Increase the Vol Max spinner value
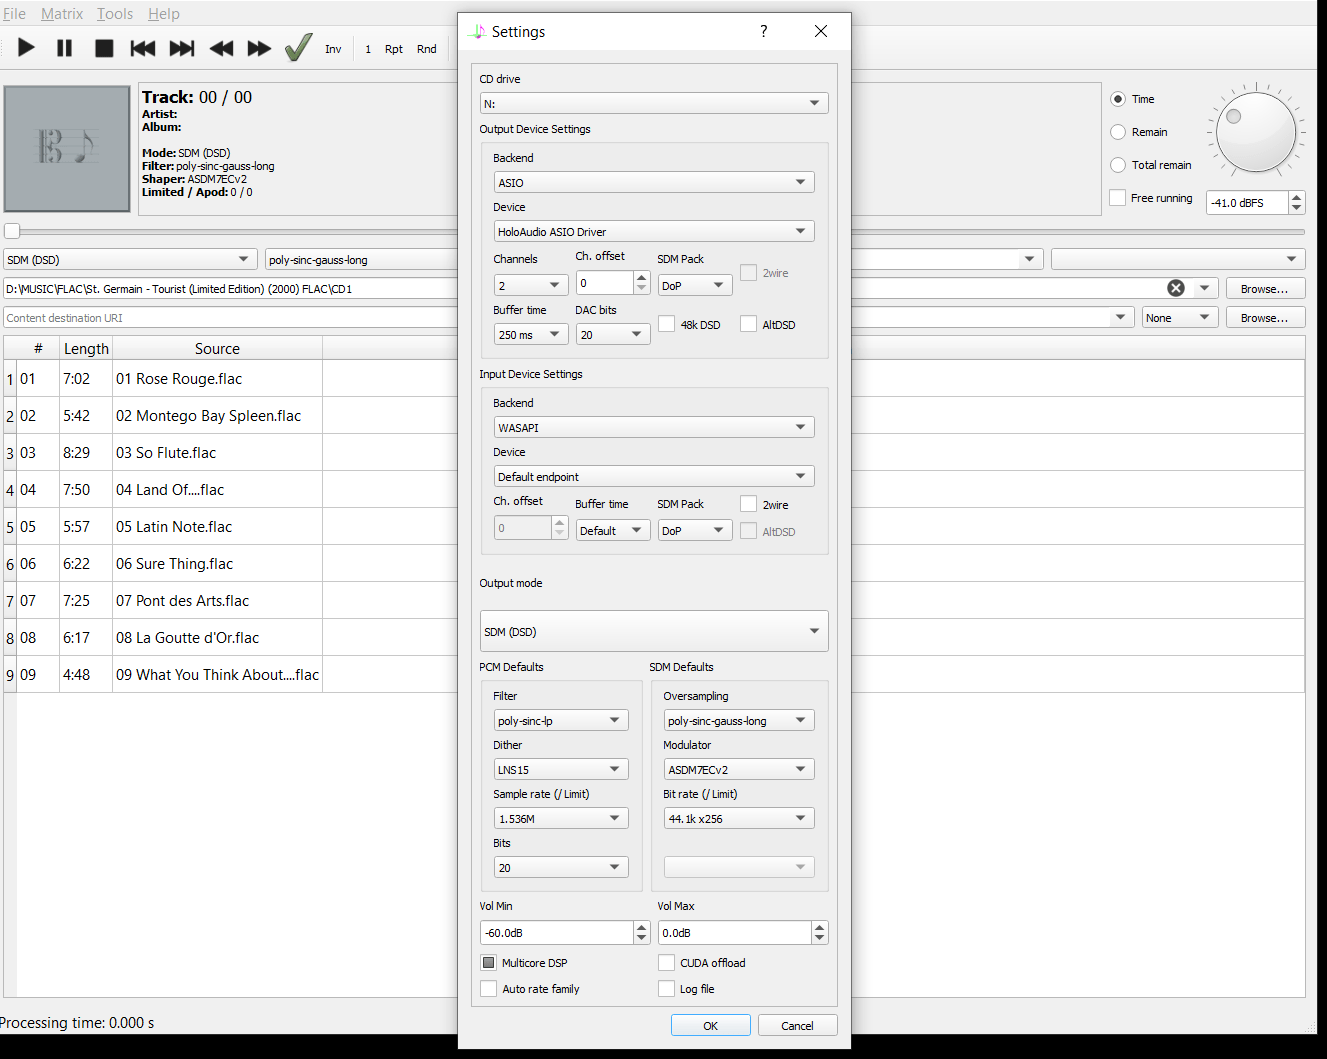Viewport: 1327px width, 1059px height. click(820, 927)
